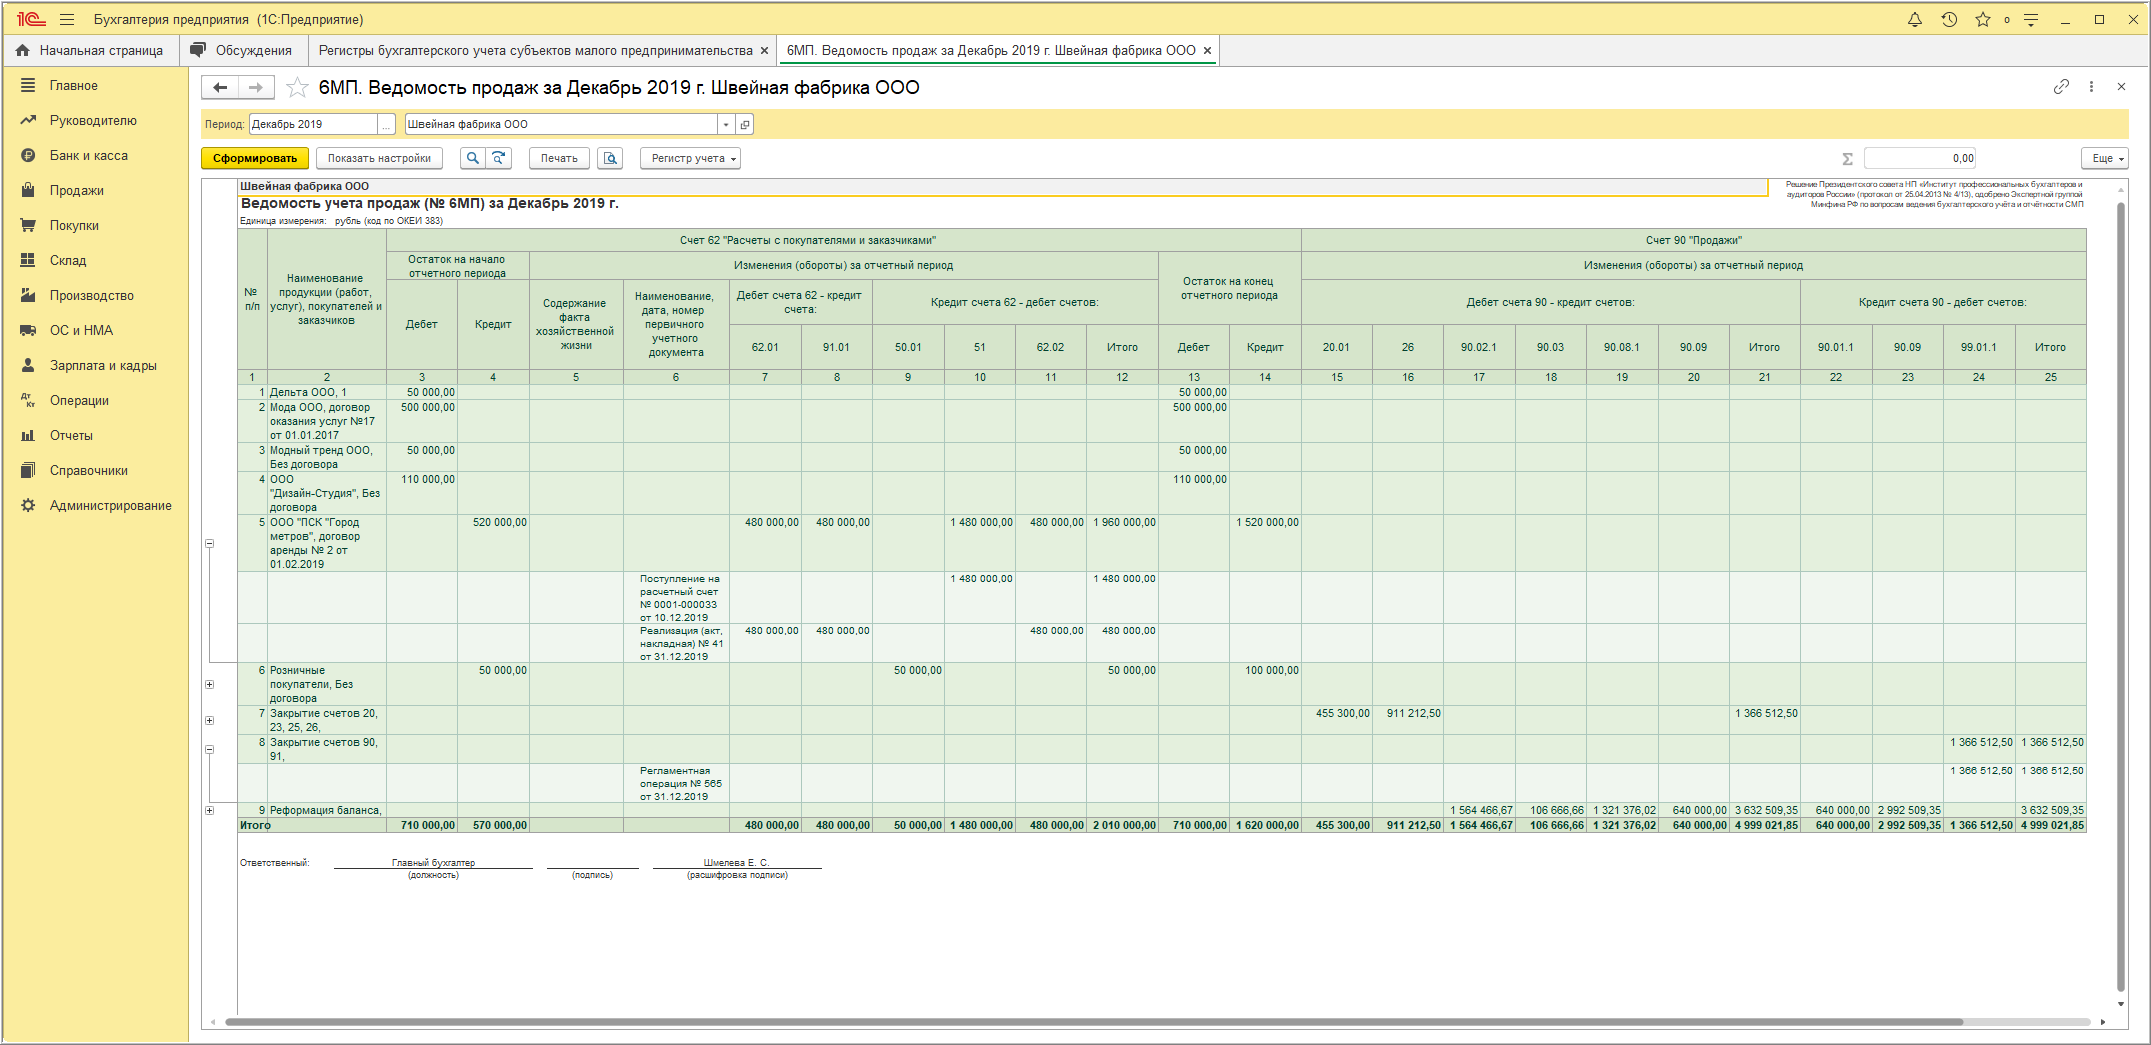Image resolution: width=2151 pixels, height=1045 pixels.
Task: Open Покупки section in sidebar
Action: 74,226
